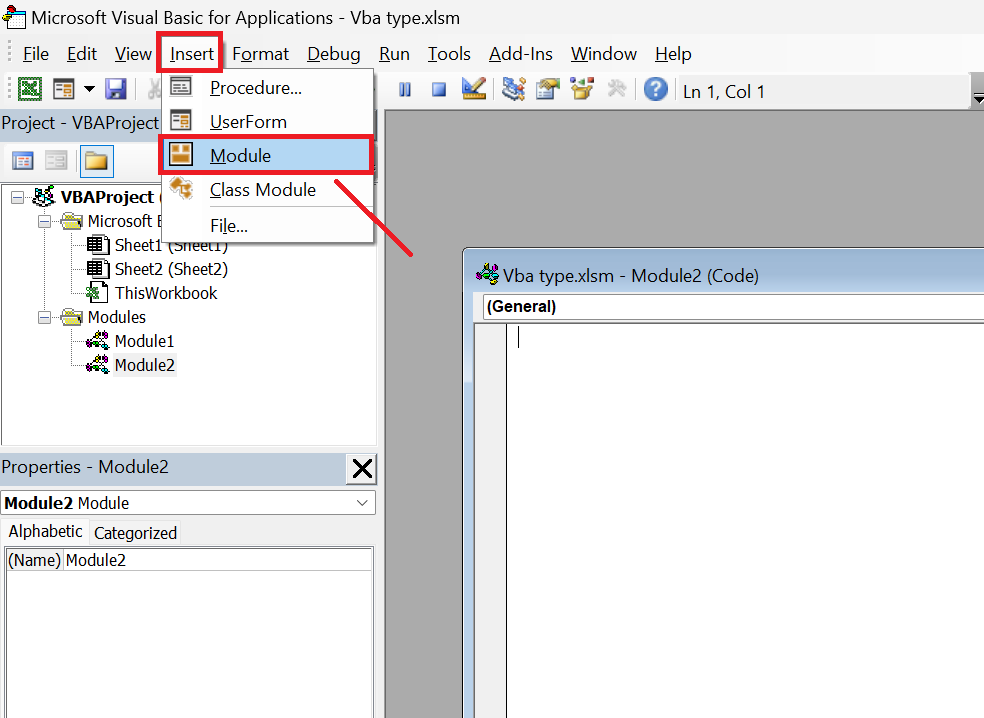
Task: Switch to the Categorized properties tab
Action: click(136, 533)
